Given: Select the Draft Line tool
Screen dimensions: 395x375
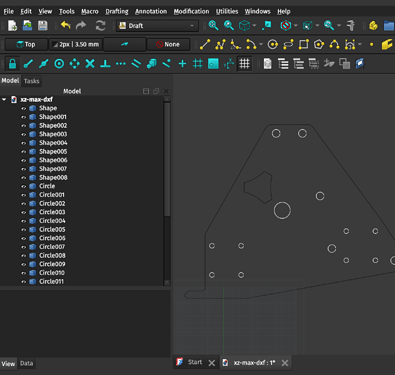Looking at the screenshot, I should (x=205, y=44).
